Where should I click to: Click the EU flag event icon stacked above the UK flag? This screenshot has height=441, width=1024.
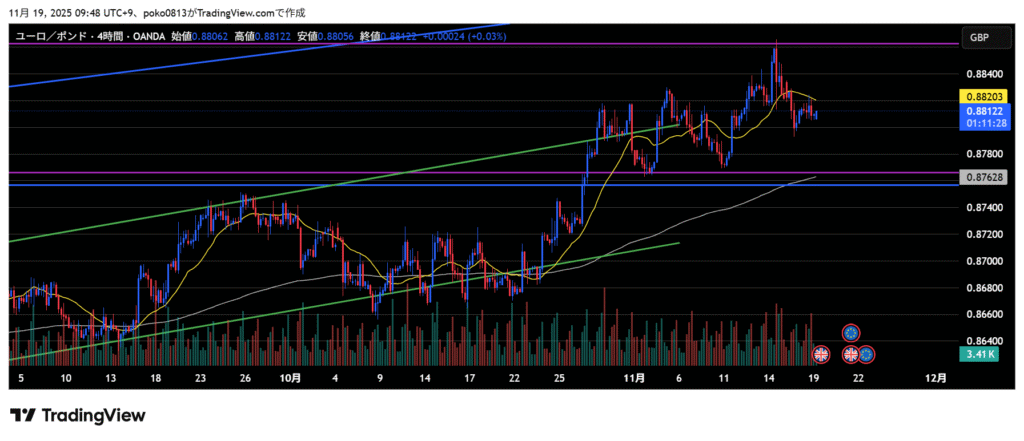pos(851,332)
